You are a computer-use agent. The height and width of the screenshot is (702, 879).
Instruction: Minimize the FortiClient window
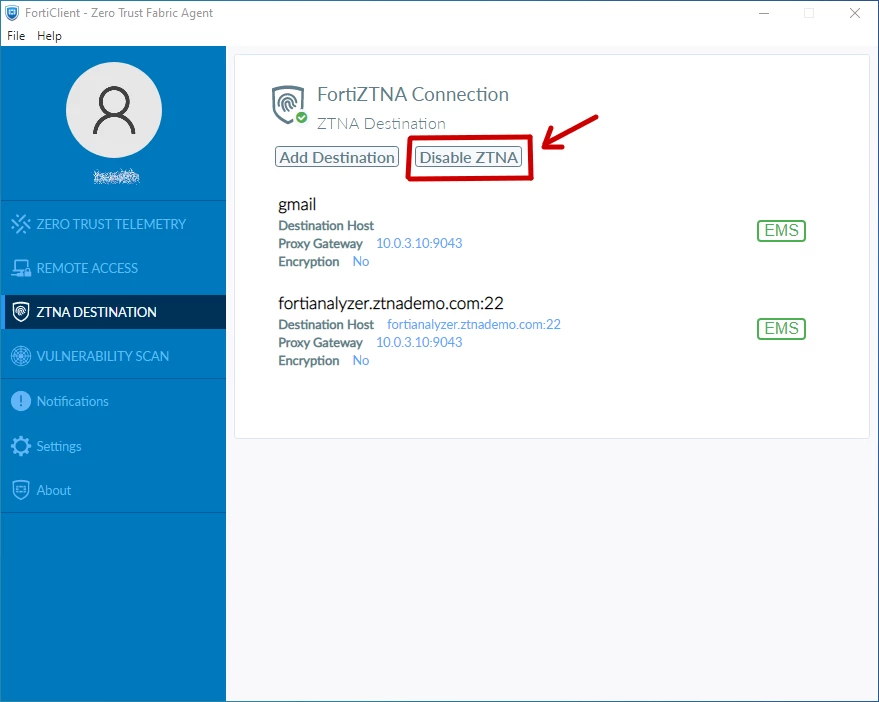(x=764, y=13)
